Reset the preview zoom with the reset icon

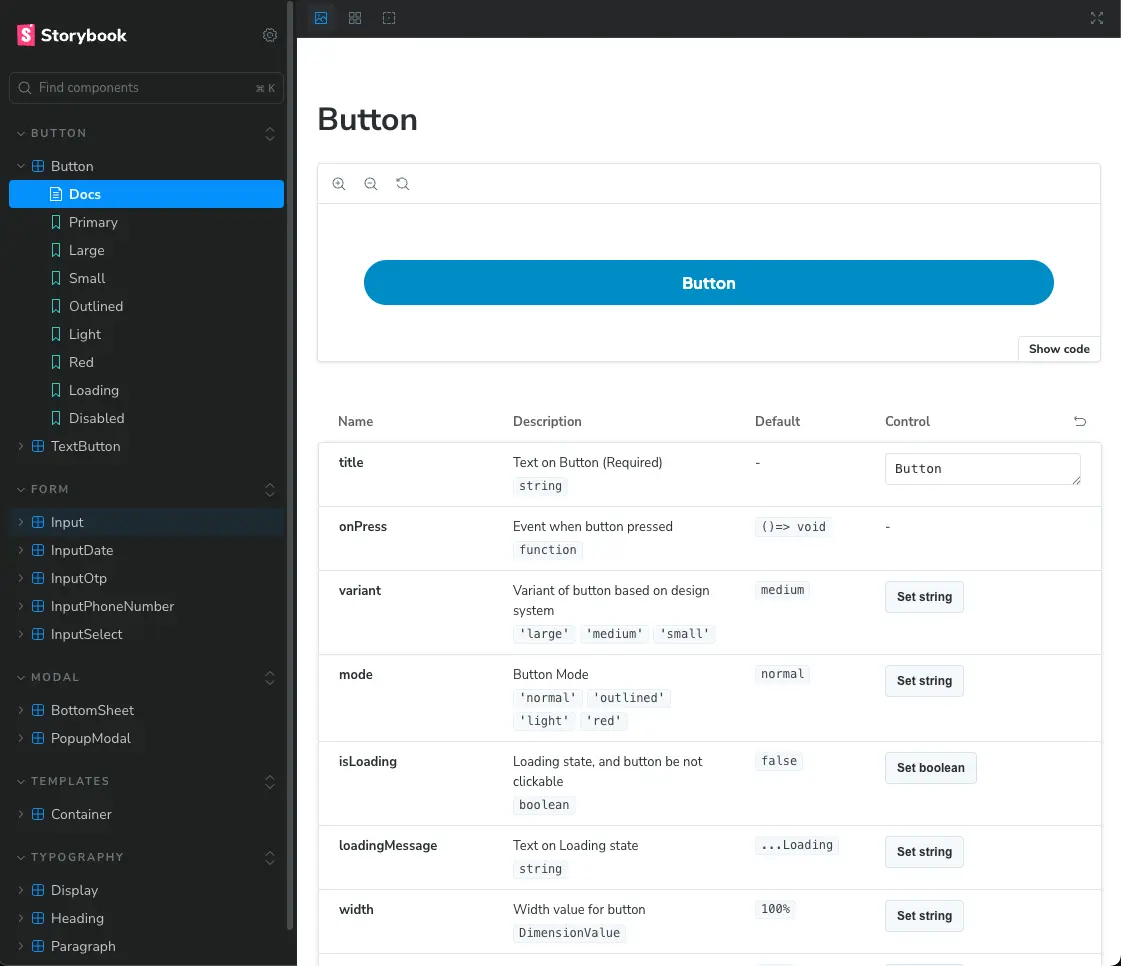[403, 184]
